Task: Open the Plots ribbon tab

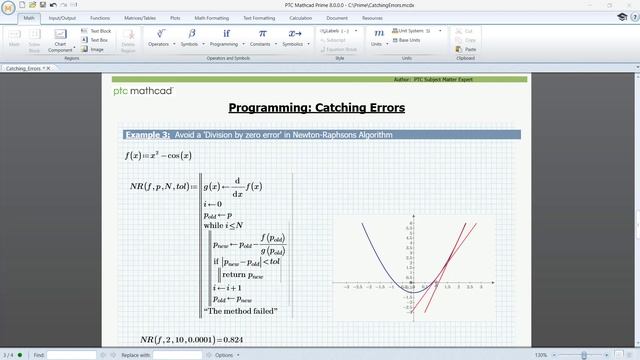Action: (x=175, y=18)
